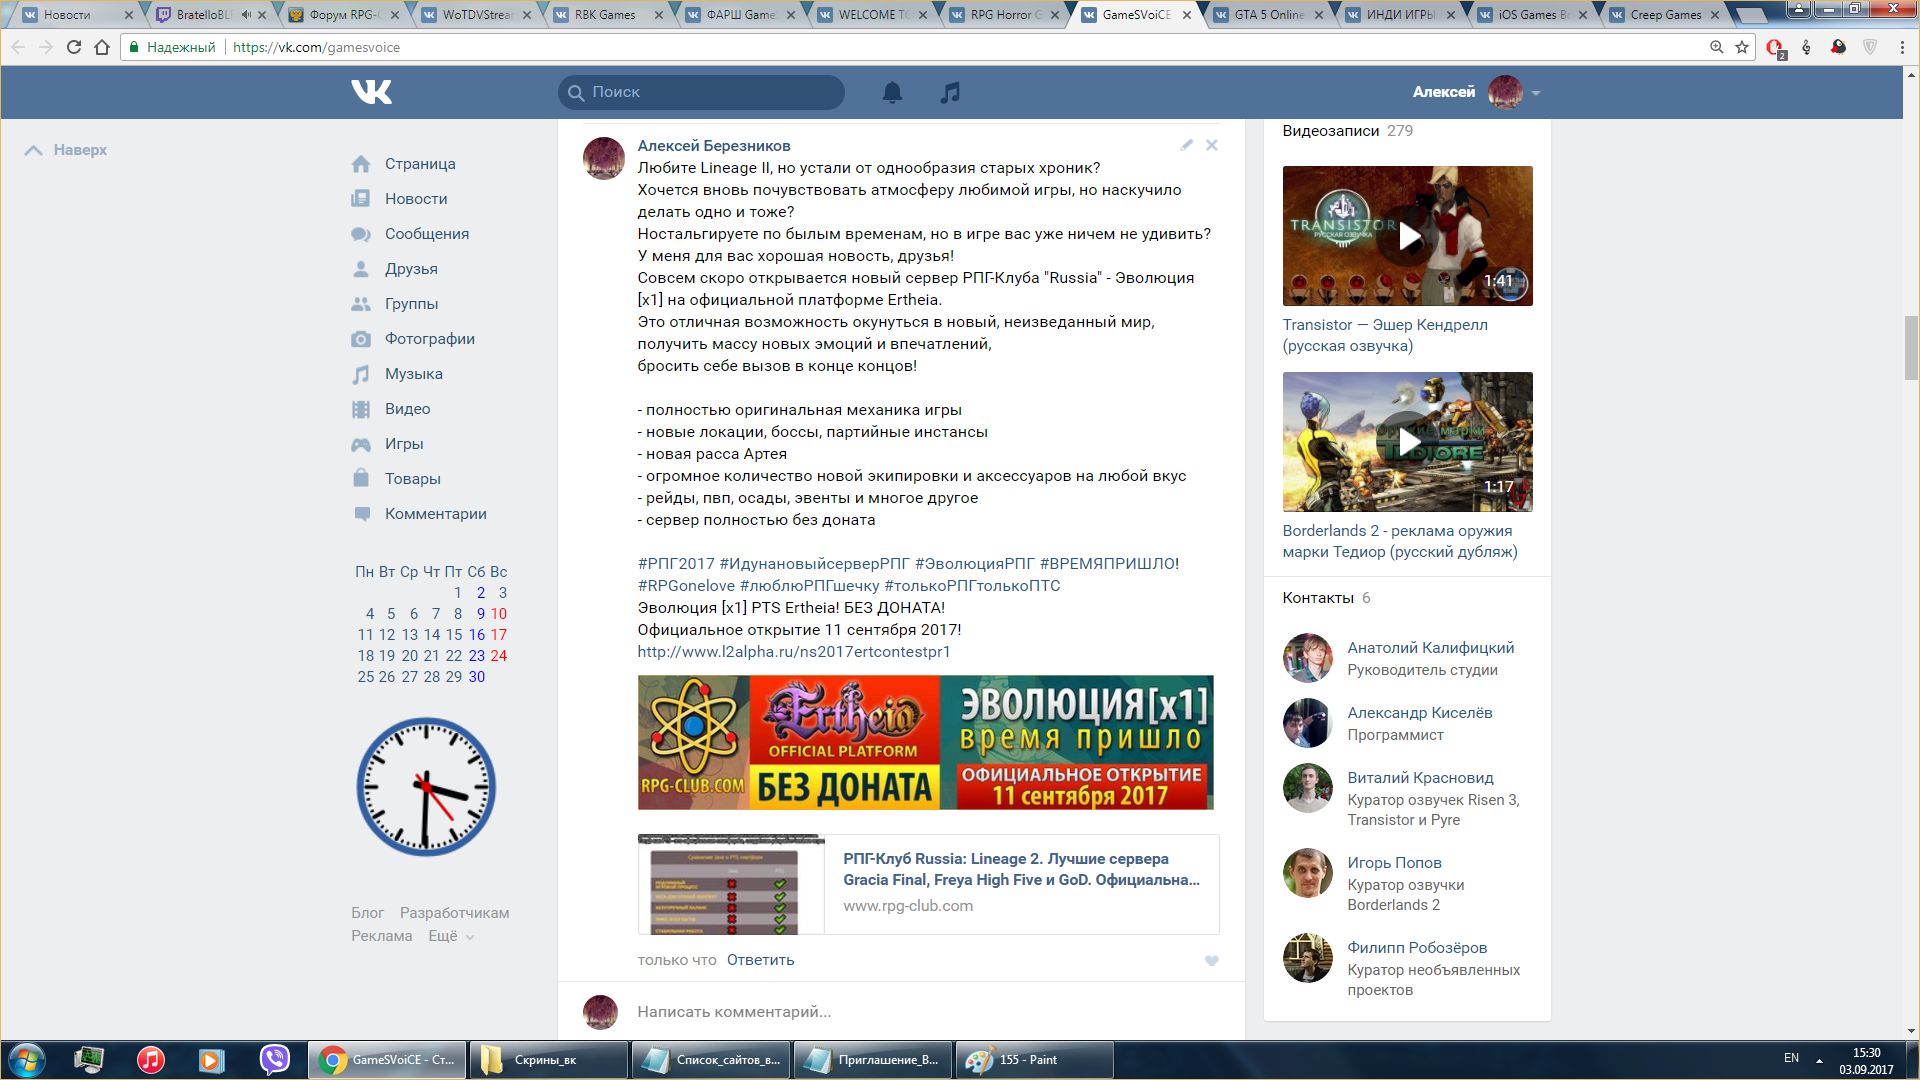Open contact Филипп Робозёров
The height and width of the screenshot is (1080, 1920).
click(1417, 948)
